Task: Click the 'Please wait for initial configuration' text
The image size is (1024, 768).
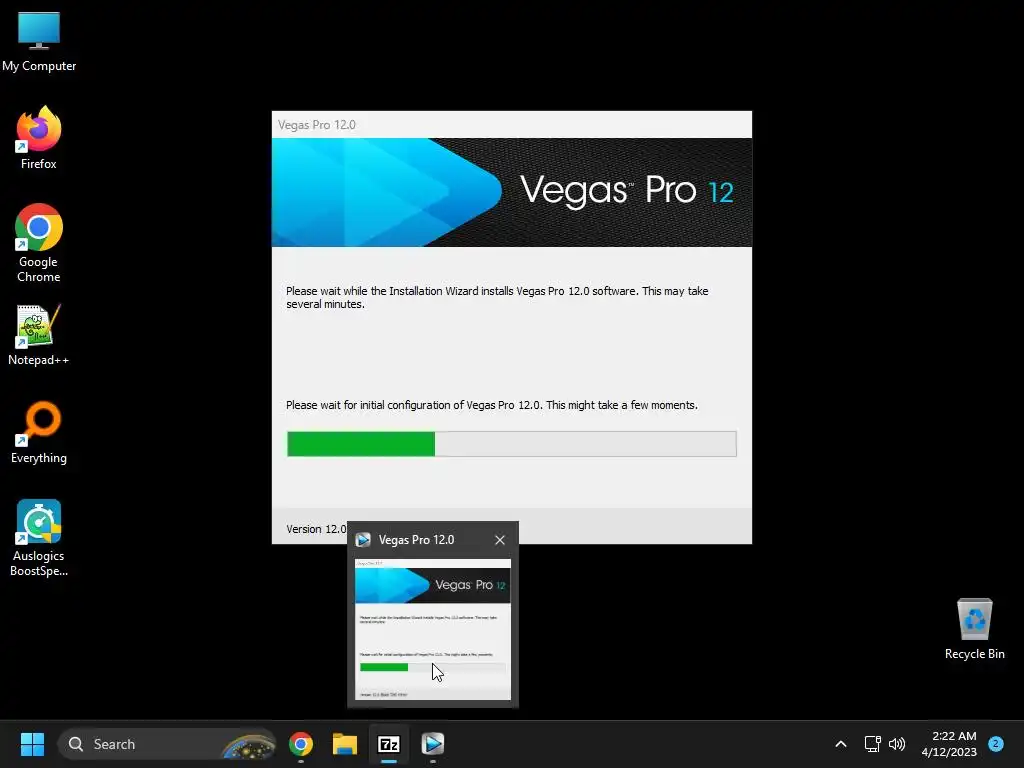Action: [492, 405]
